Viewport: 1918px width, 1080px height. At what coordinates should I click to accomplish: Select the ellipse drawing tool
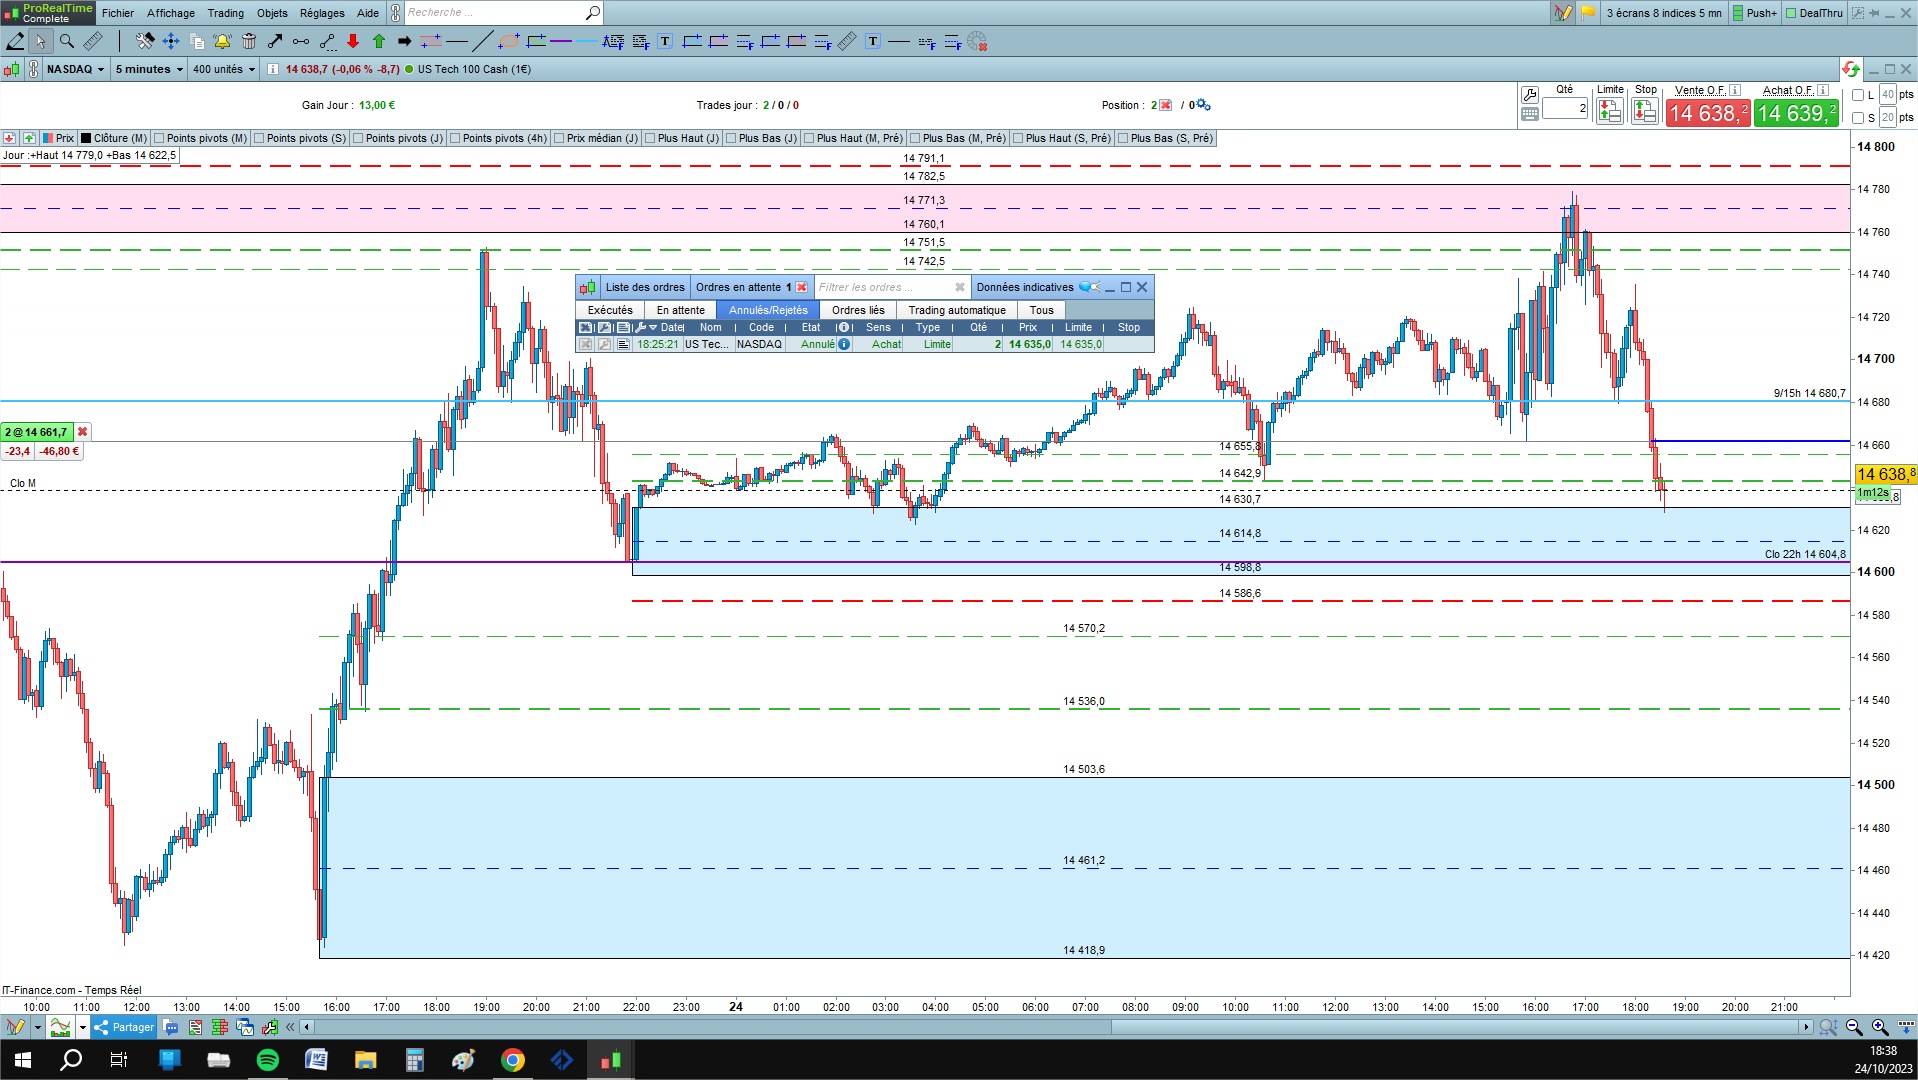point(509,41)
